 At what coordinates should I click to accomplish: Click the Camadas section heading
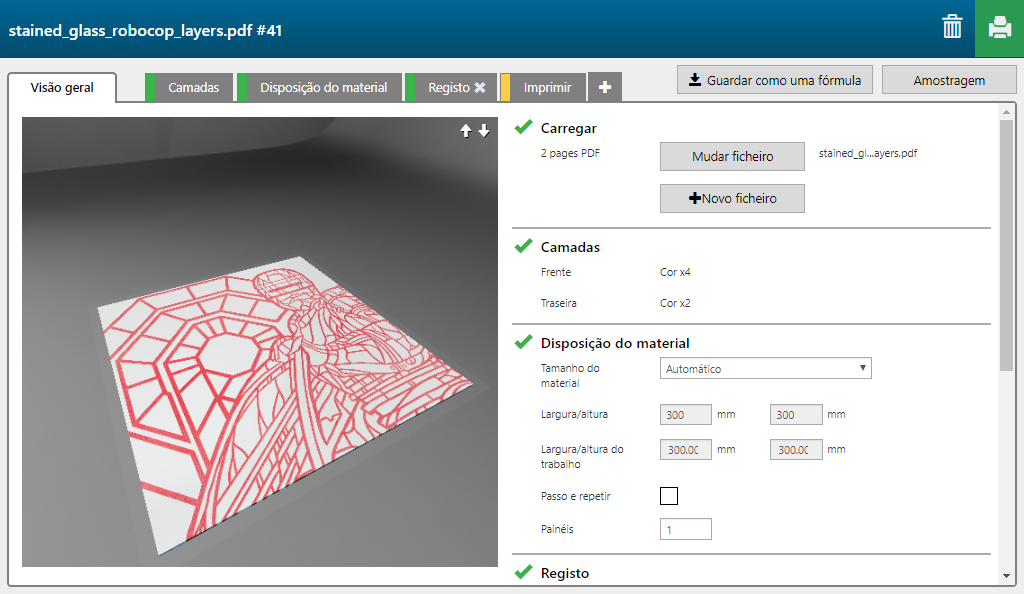click(570, 247)
